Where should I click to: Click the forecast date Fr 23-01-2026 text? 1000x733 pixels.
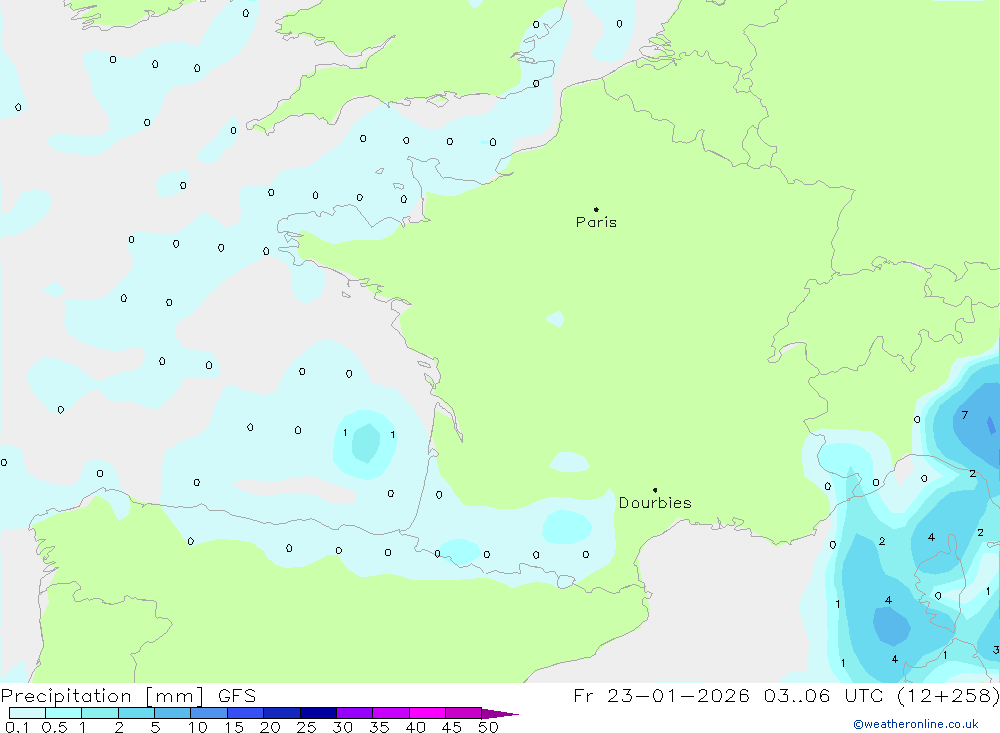click(x=661, y=695)
